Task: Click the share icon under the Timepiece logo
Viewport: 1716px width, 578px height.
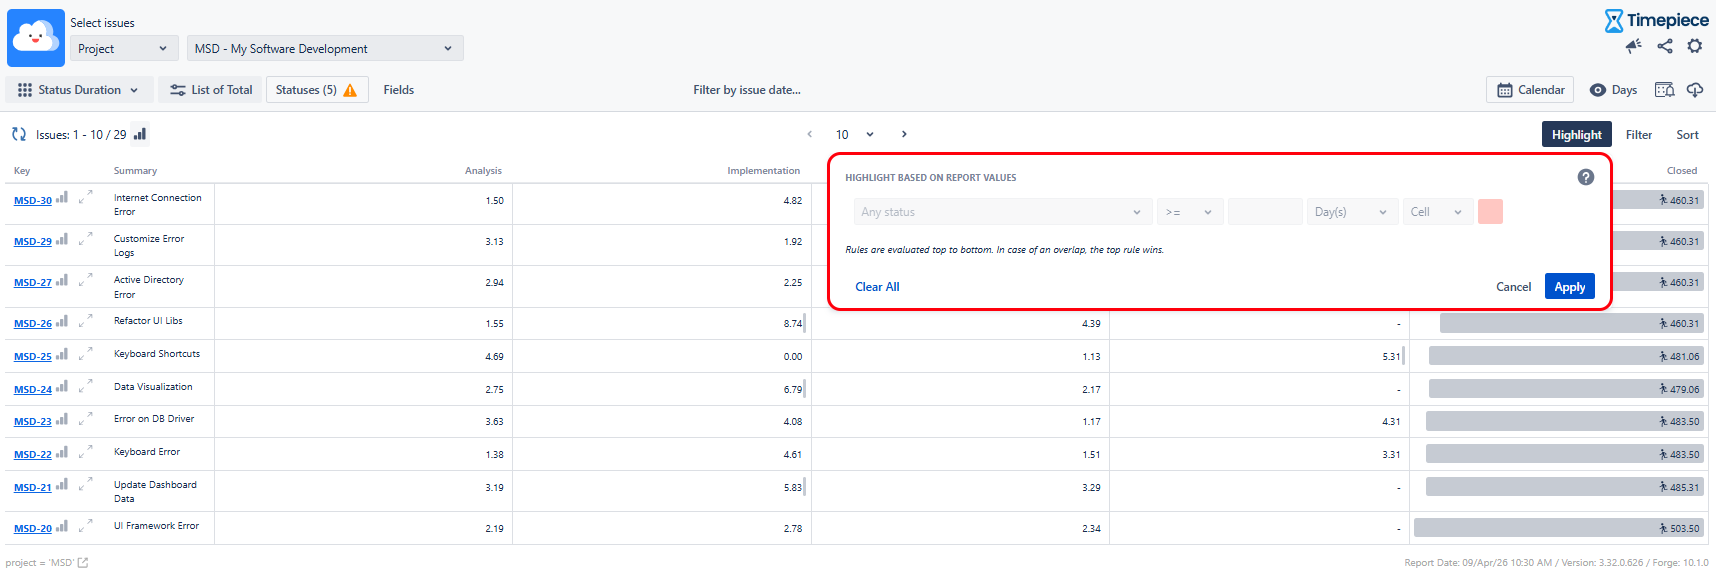Action: click(x=1665, y=46)
